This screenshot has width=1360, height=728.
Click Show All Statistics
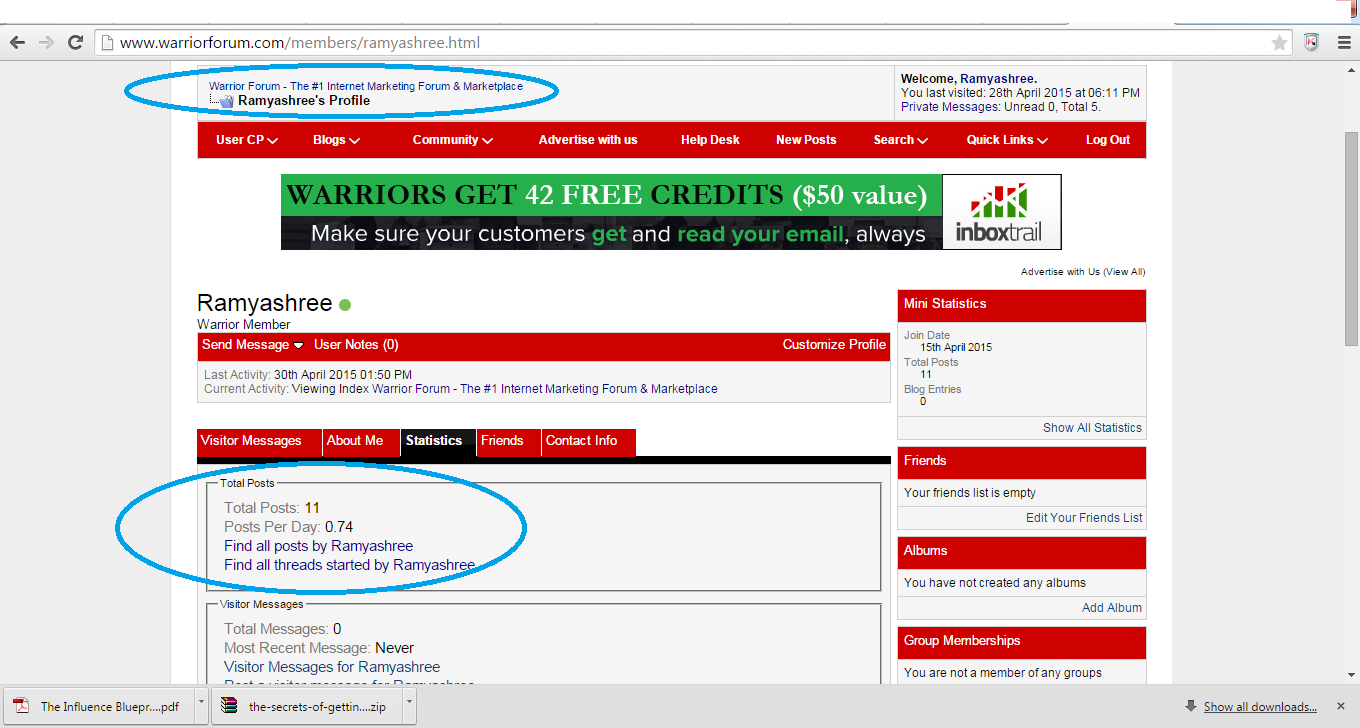pyautogui.click(x=1092, y=428)
